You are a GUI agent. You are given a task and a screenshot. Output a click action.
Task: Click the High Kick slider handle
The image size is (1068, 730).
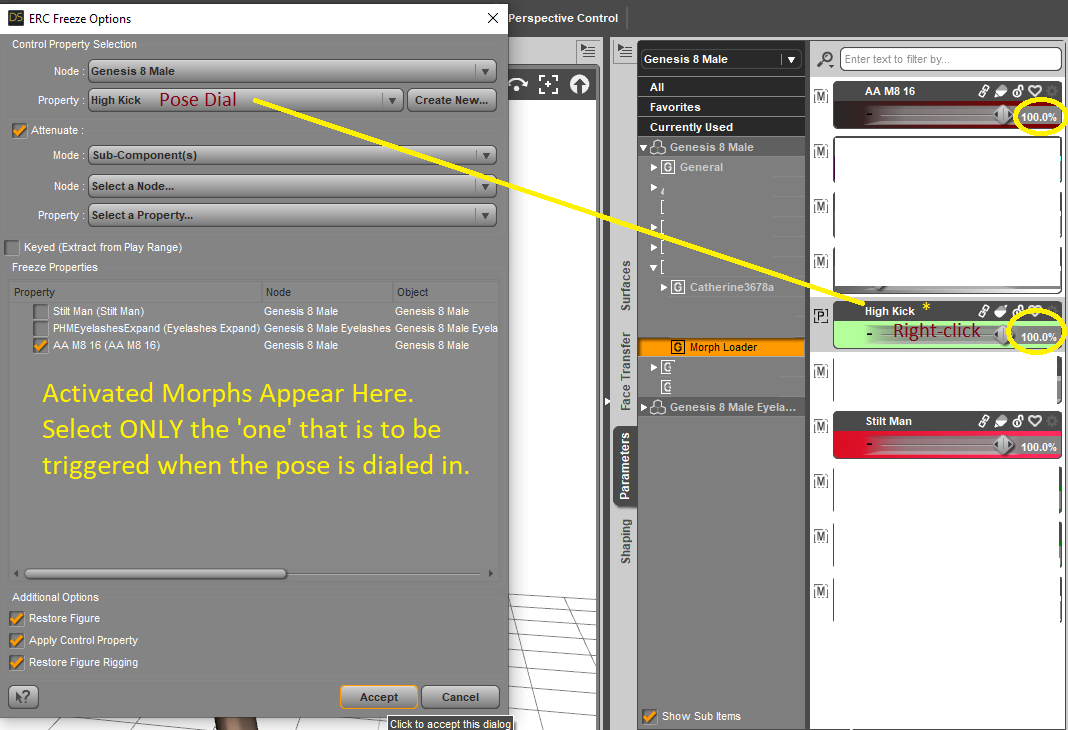click(1003, 334)
